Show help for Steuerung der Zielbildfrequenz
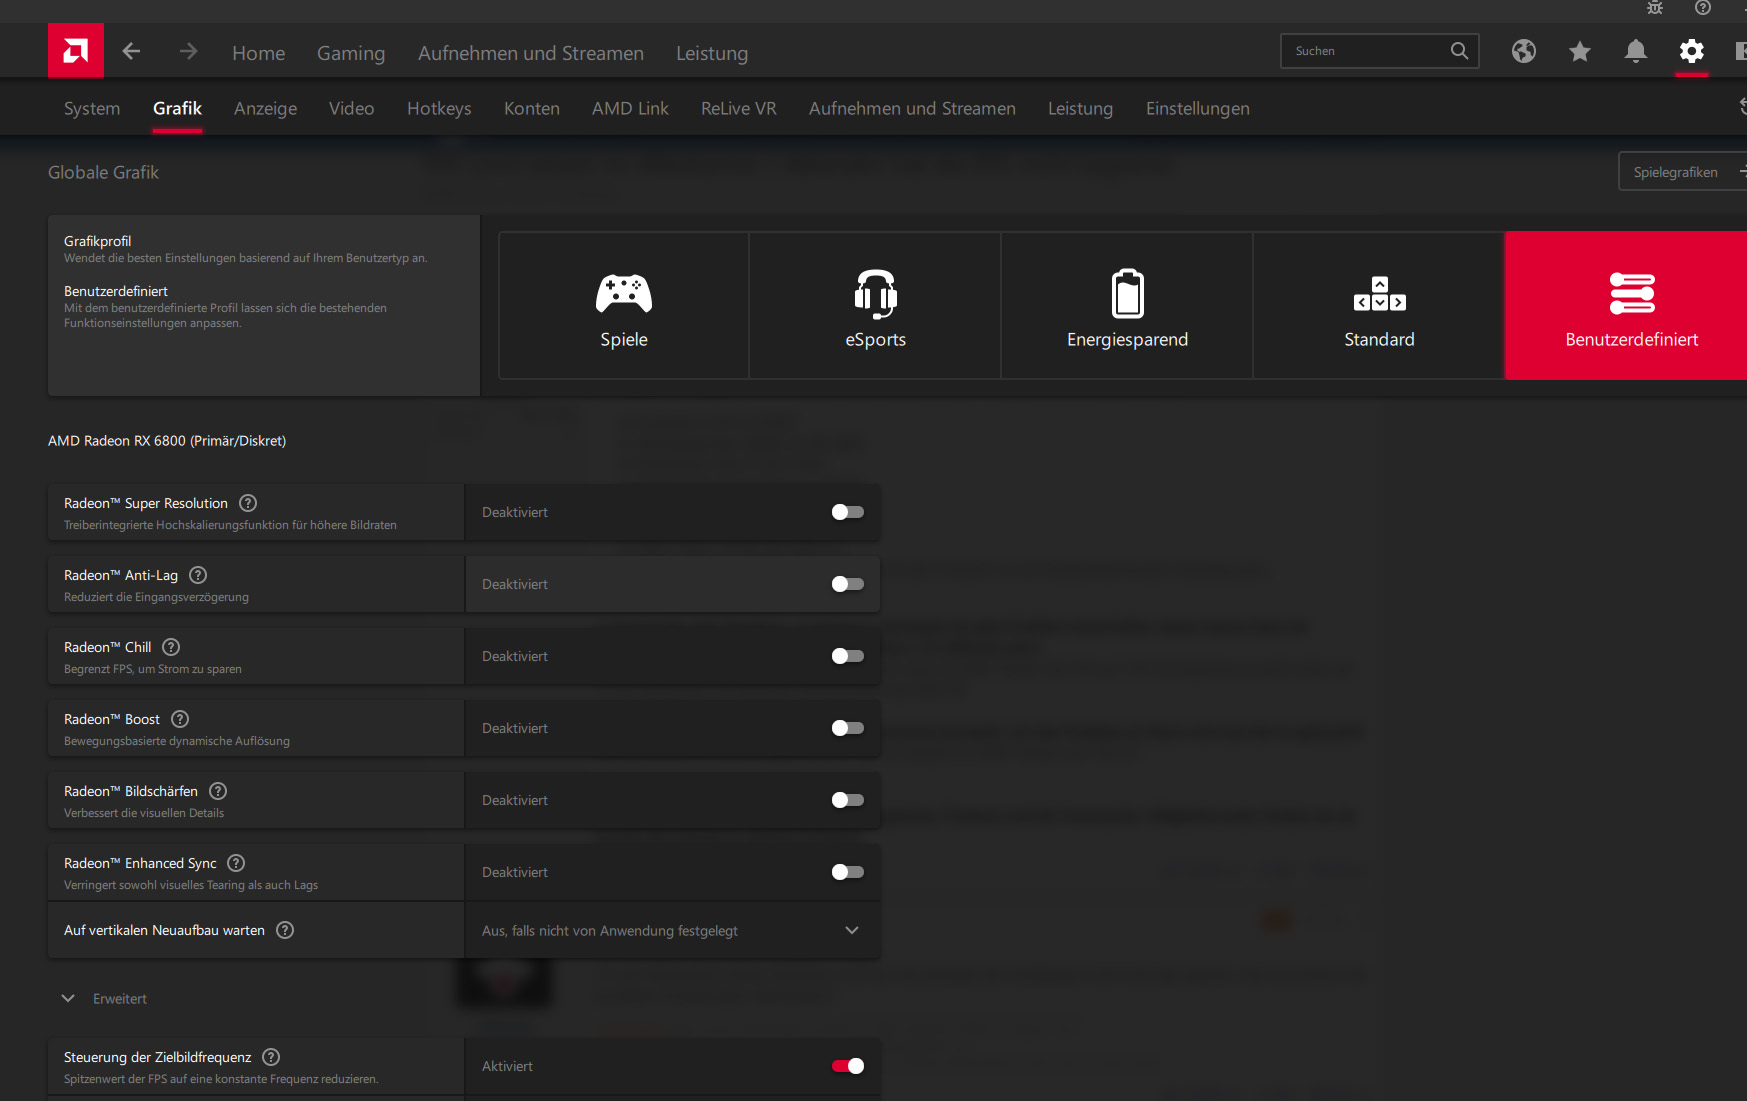1747x1101 pixels. pyautogui.click(x=271, y=1057)
